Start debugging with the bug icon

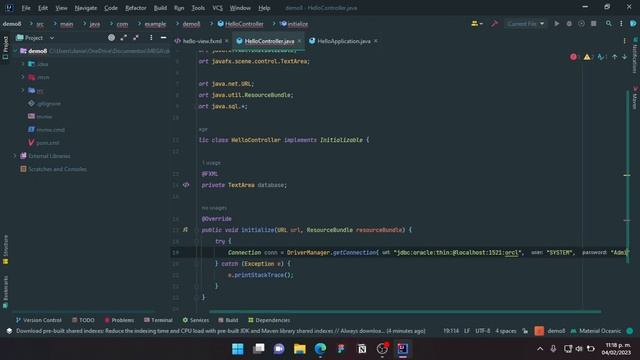[569, 24]
